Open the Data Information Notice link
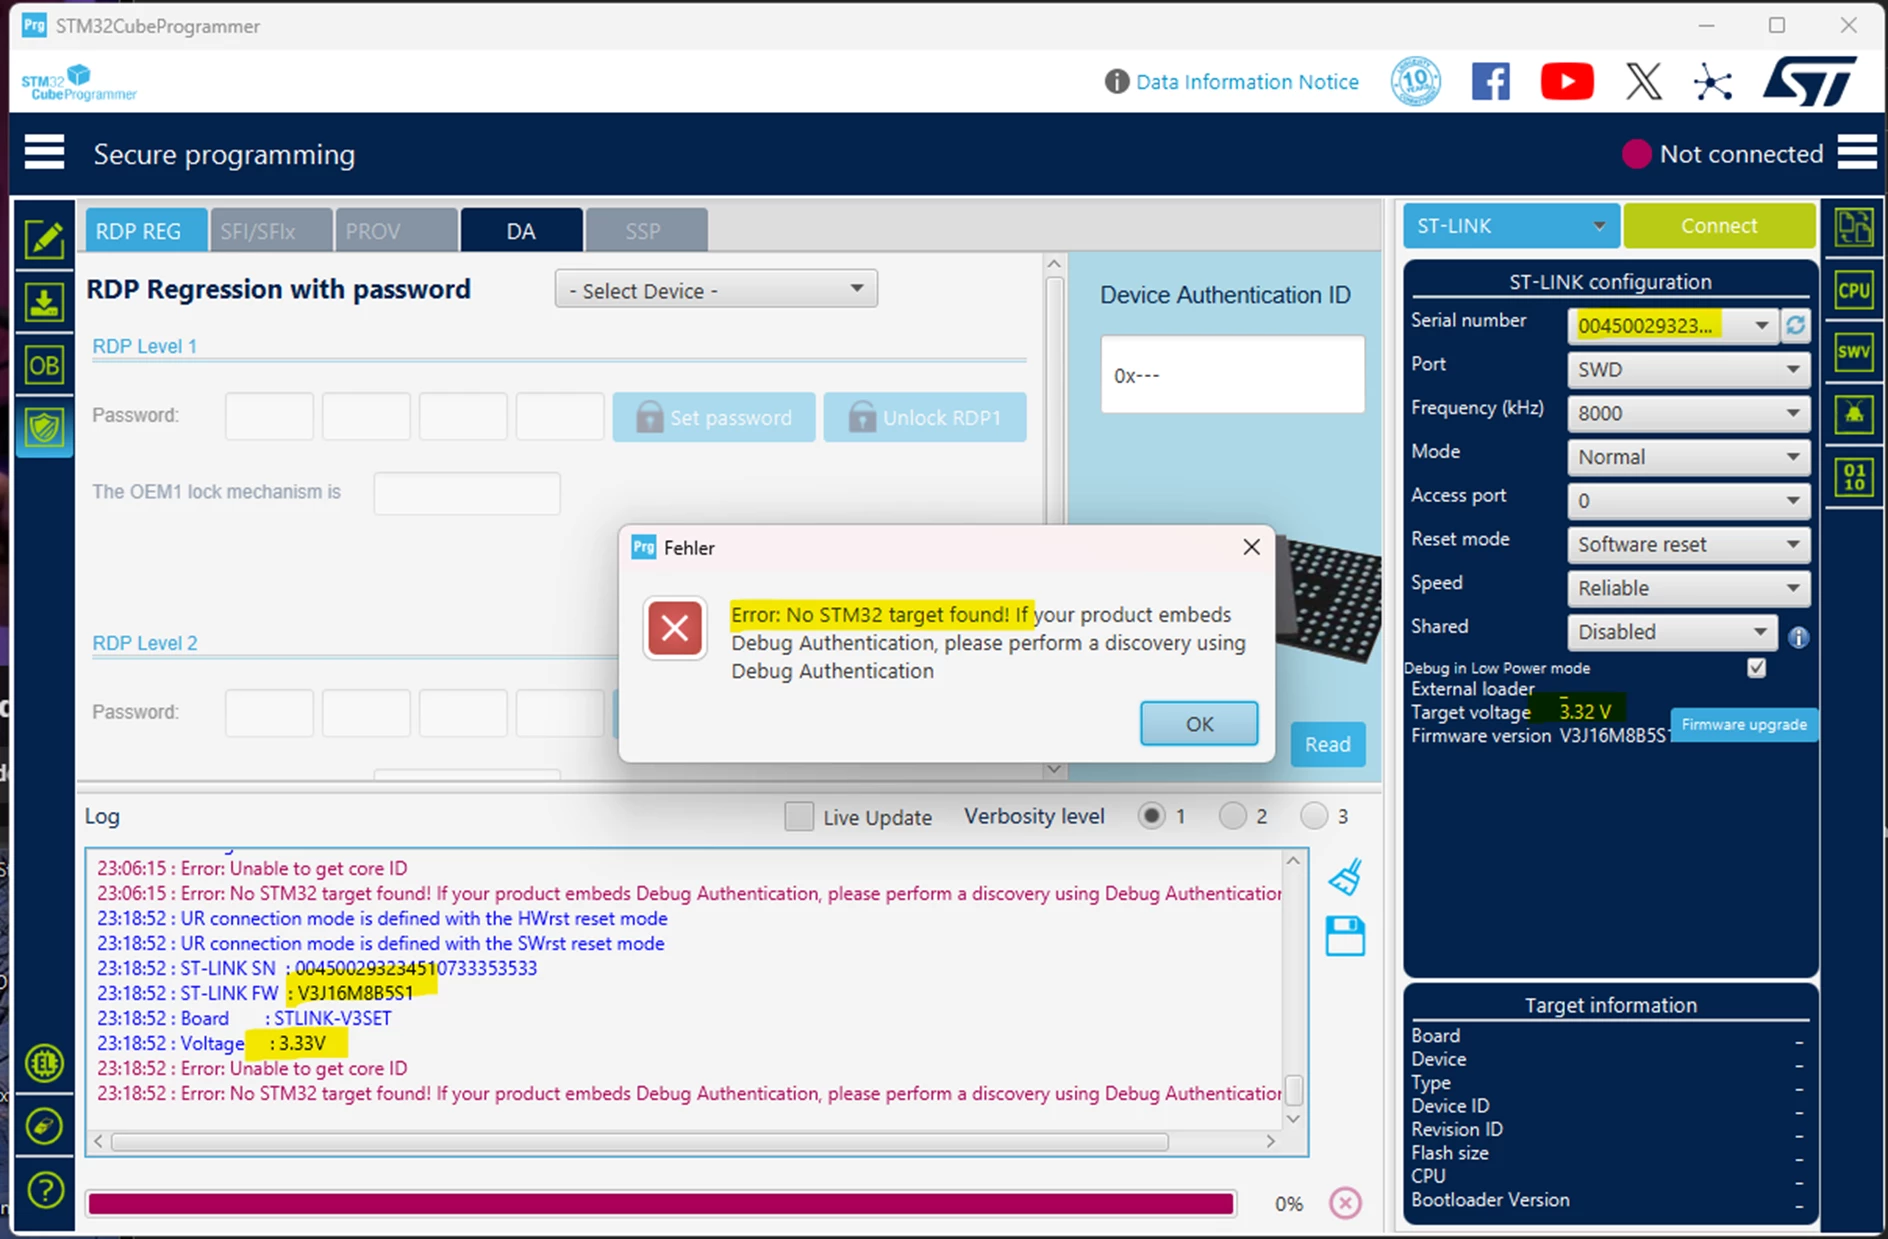This screenshot has width=1888, height=1239. point(1247,82)
